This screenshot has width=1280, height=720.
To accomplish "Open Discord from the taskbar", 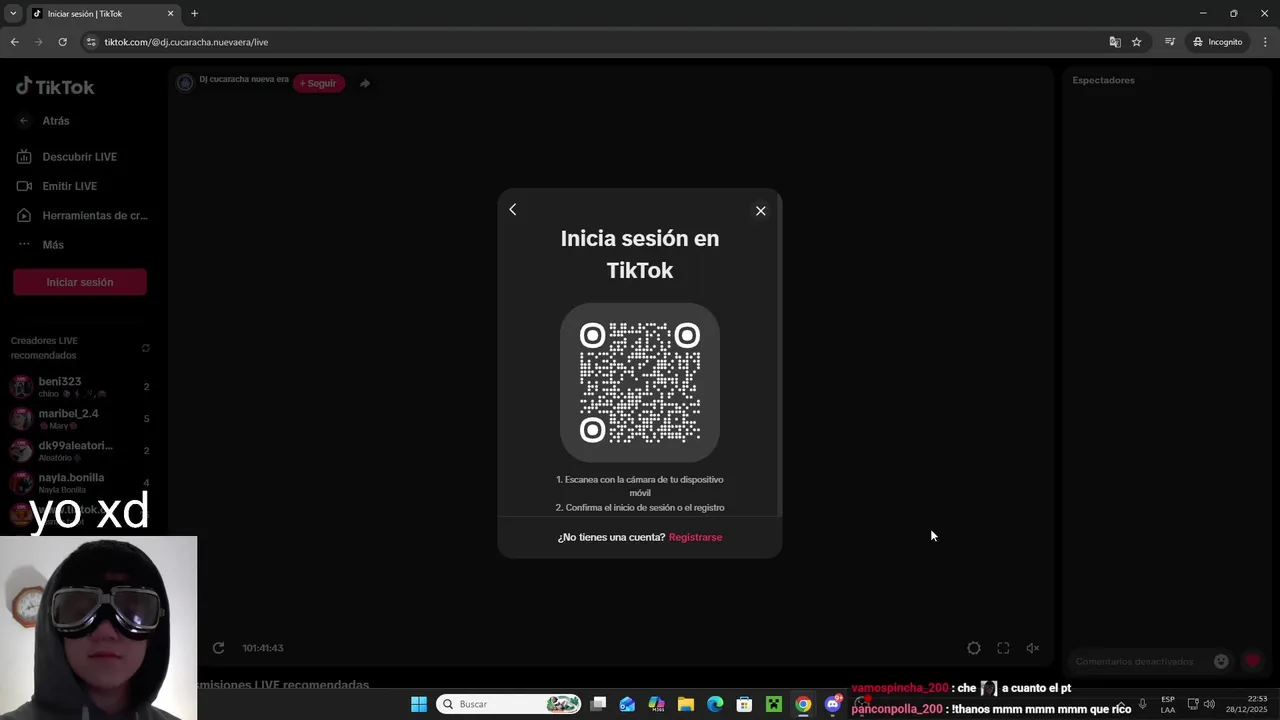I will pyautogui.click(x=833, y=704).
